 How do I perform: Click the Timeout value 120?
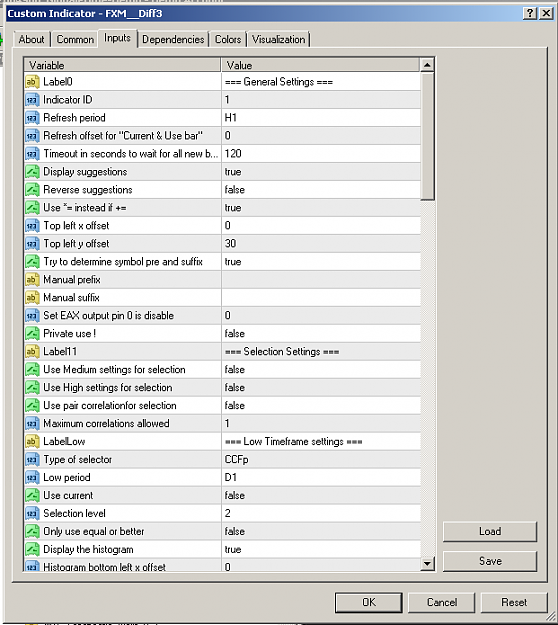coord(233,153)
